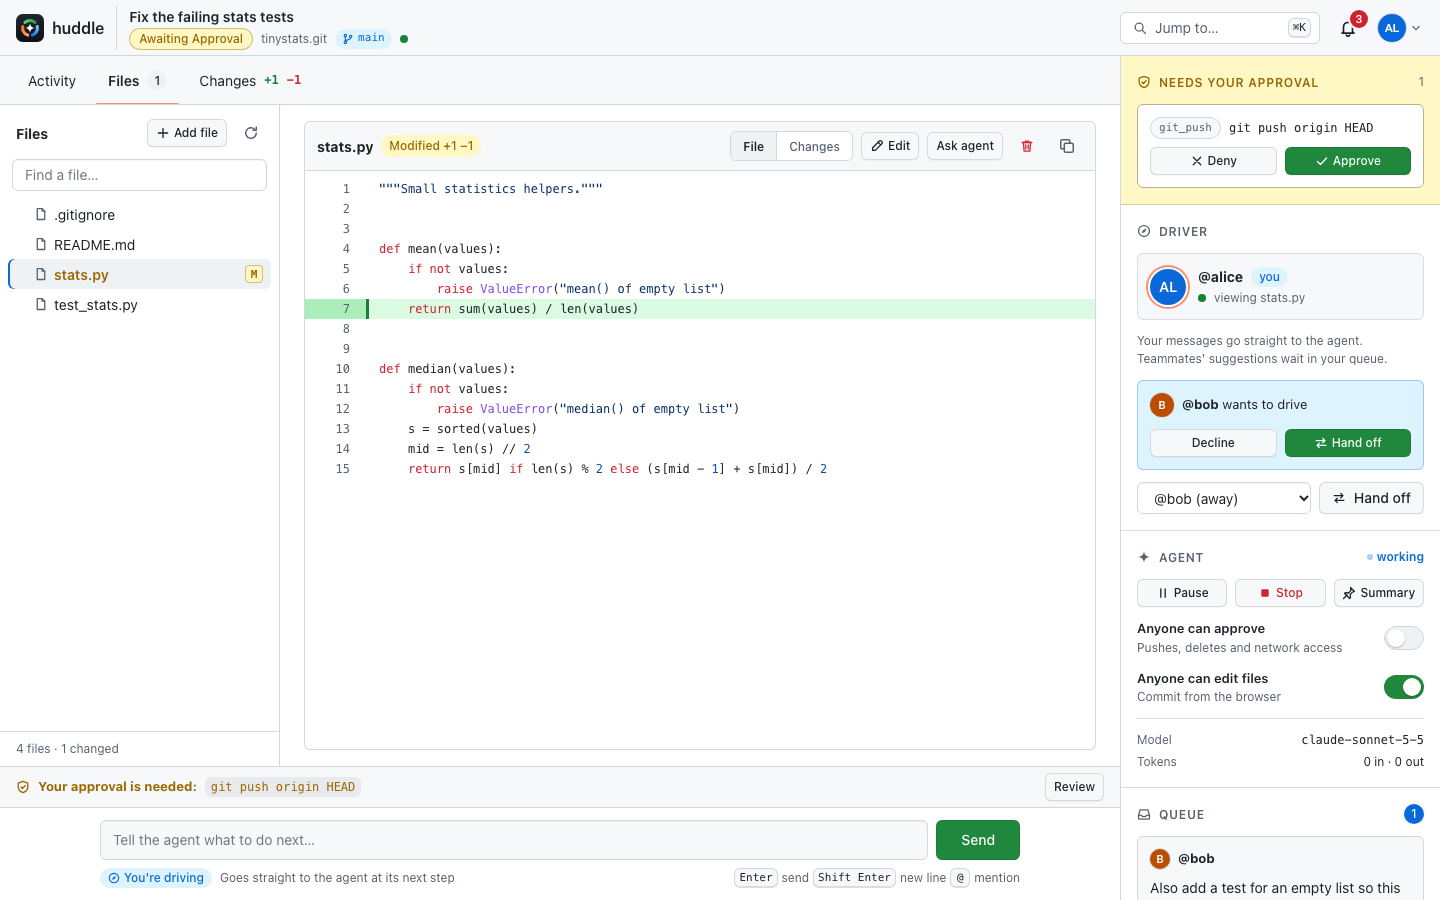The width and height of the screenshot is (1440, 900).
Task: Click the agent message input
Action: 514,840
